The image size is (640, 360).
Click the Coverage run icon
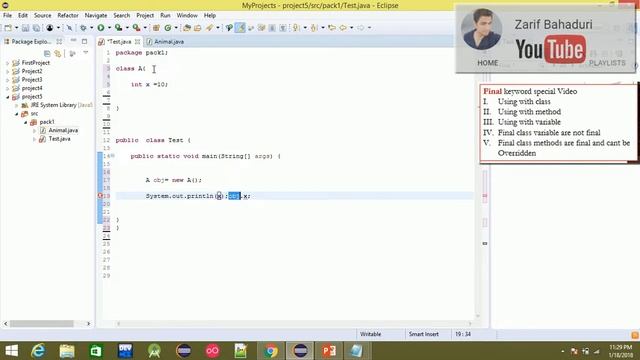click(x=118, y=28)
